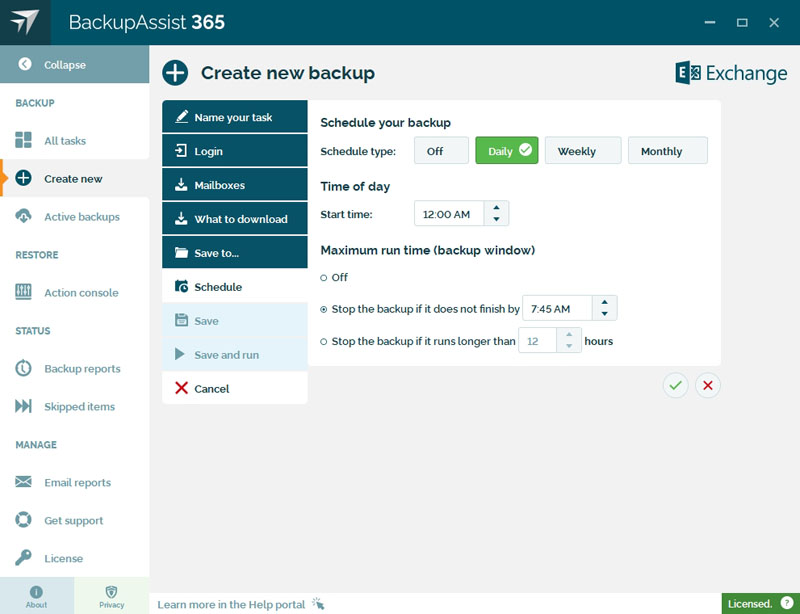Screen dimensions: 800x614
Task: Click the red X Cancel icon
Action: (x=181, y=388)
